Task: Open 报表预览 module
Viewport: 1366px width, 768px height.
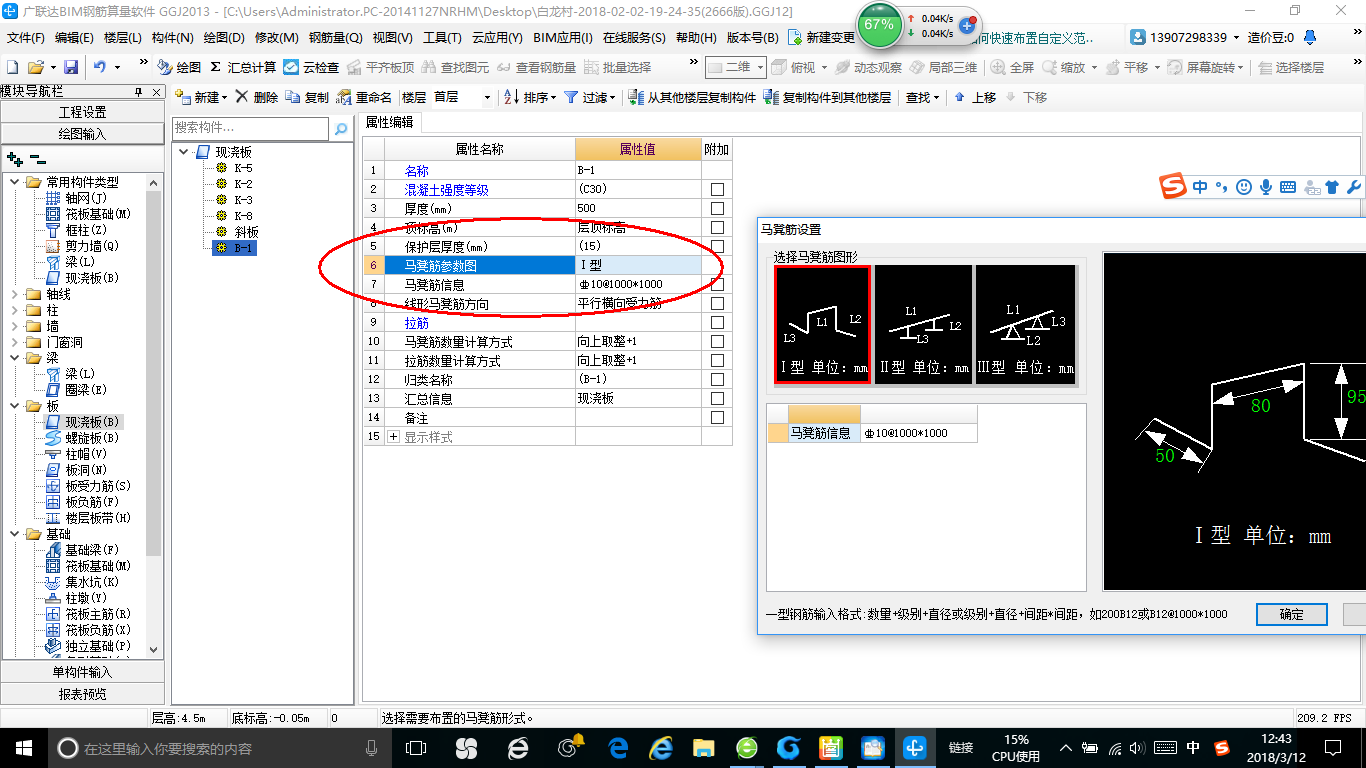Action: 82,693
